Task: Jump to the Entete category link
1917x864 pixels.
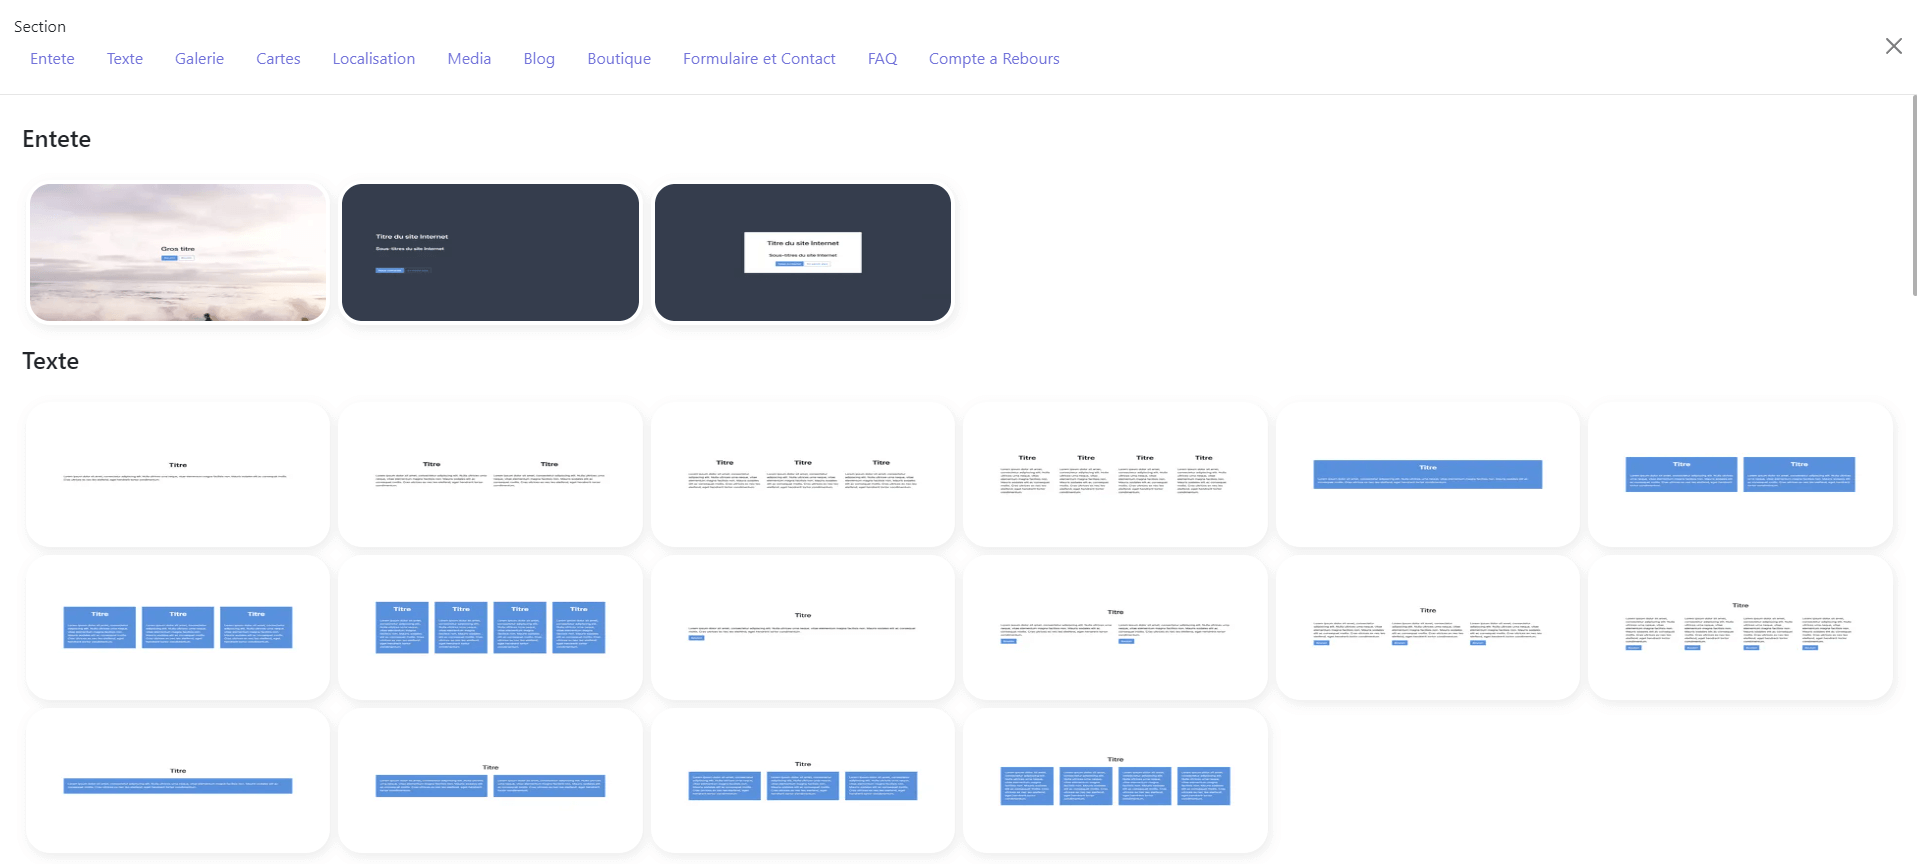Action: point(52,59)
